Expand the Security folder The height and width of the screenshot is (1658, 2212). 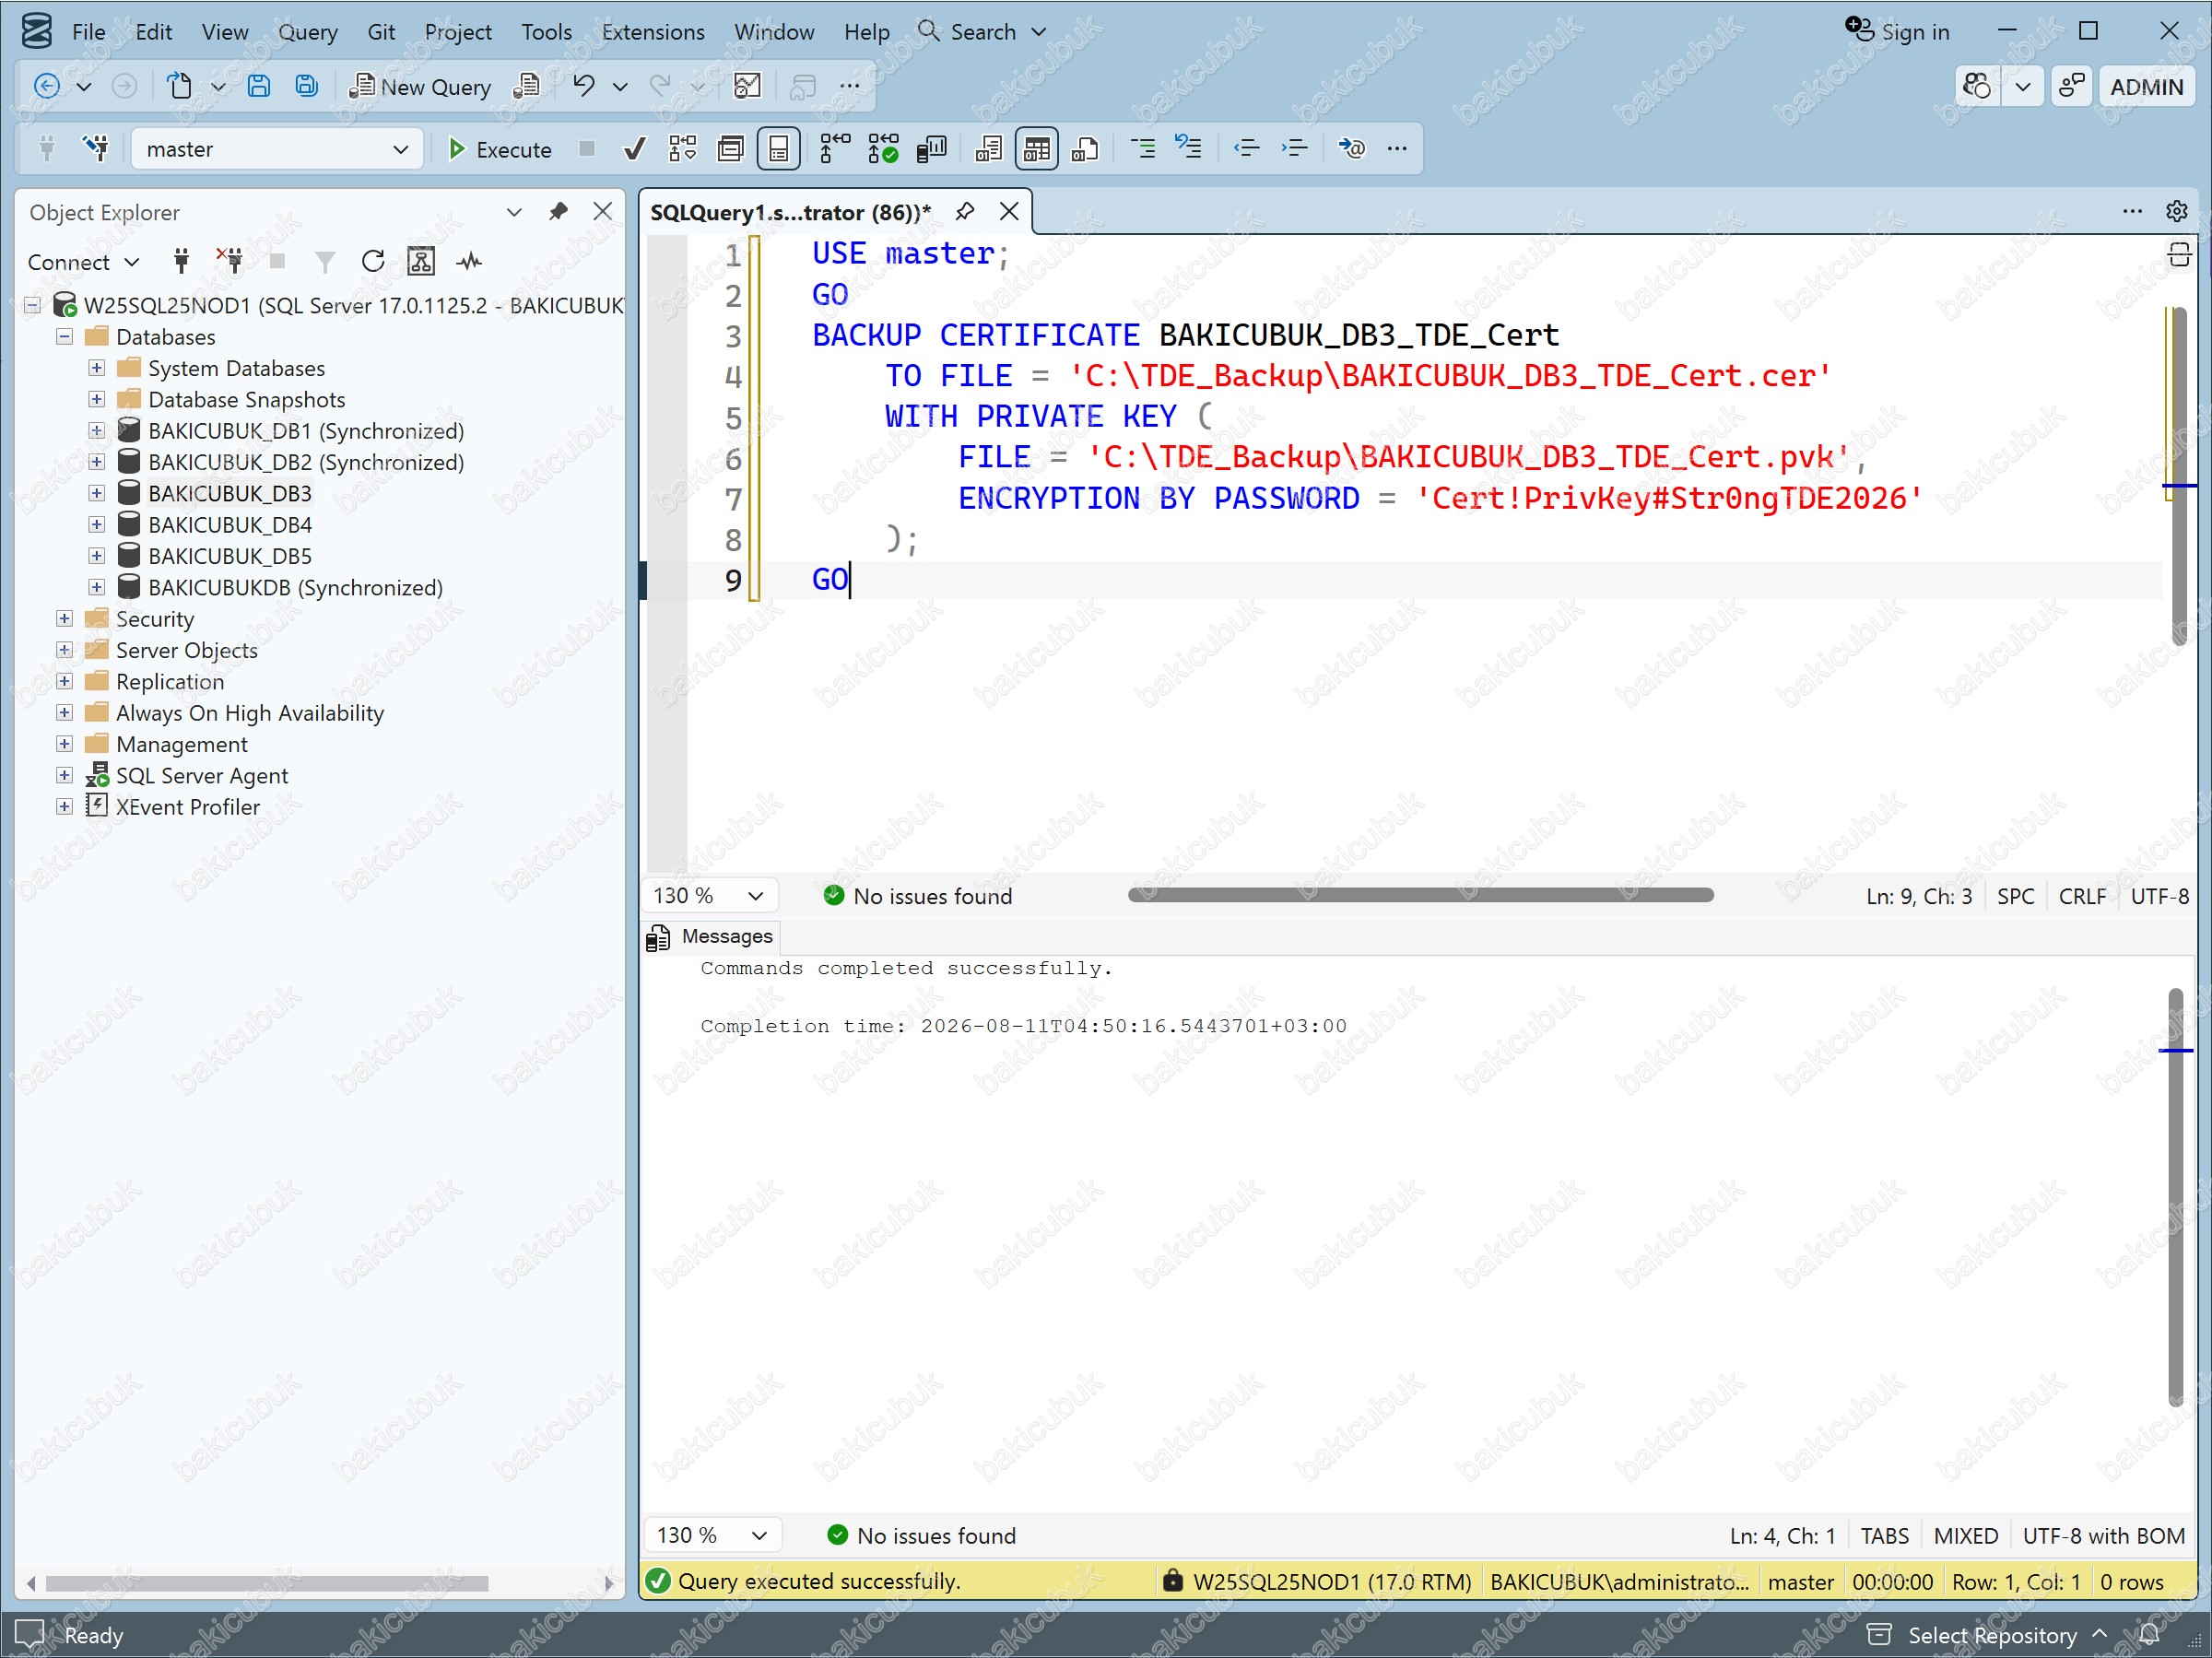65,619
